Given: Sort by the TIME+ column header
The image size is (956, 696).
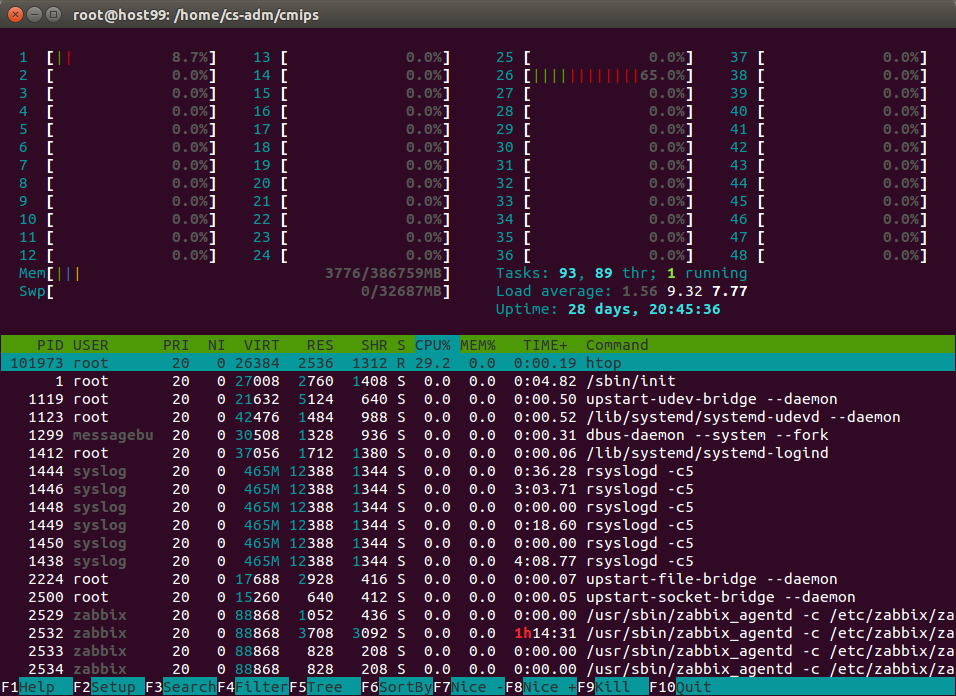Looking at the screenshot, I should coord(545,345).
